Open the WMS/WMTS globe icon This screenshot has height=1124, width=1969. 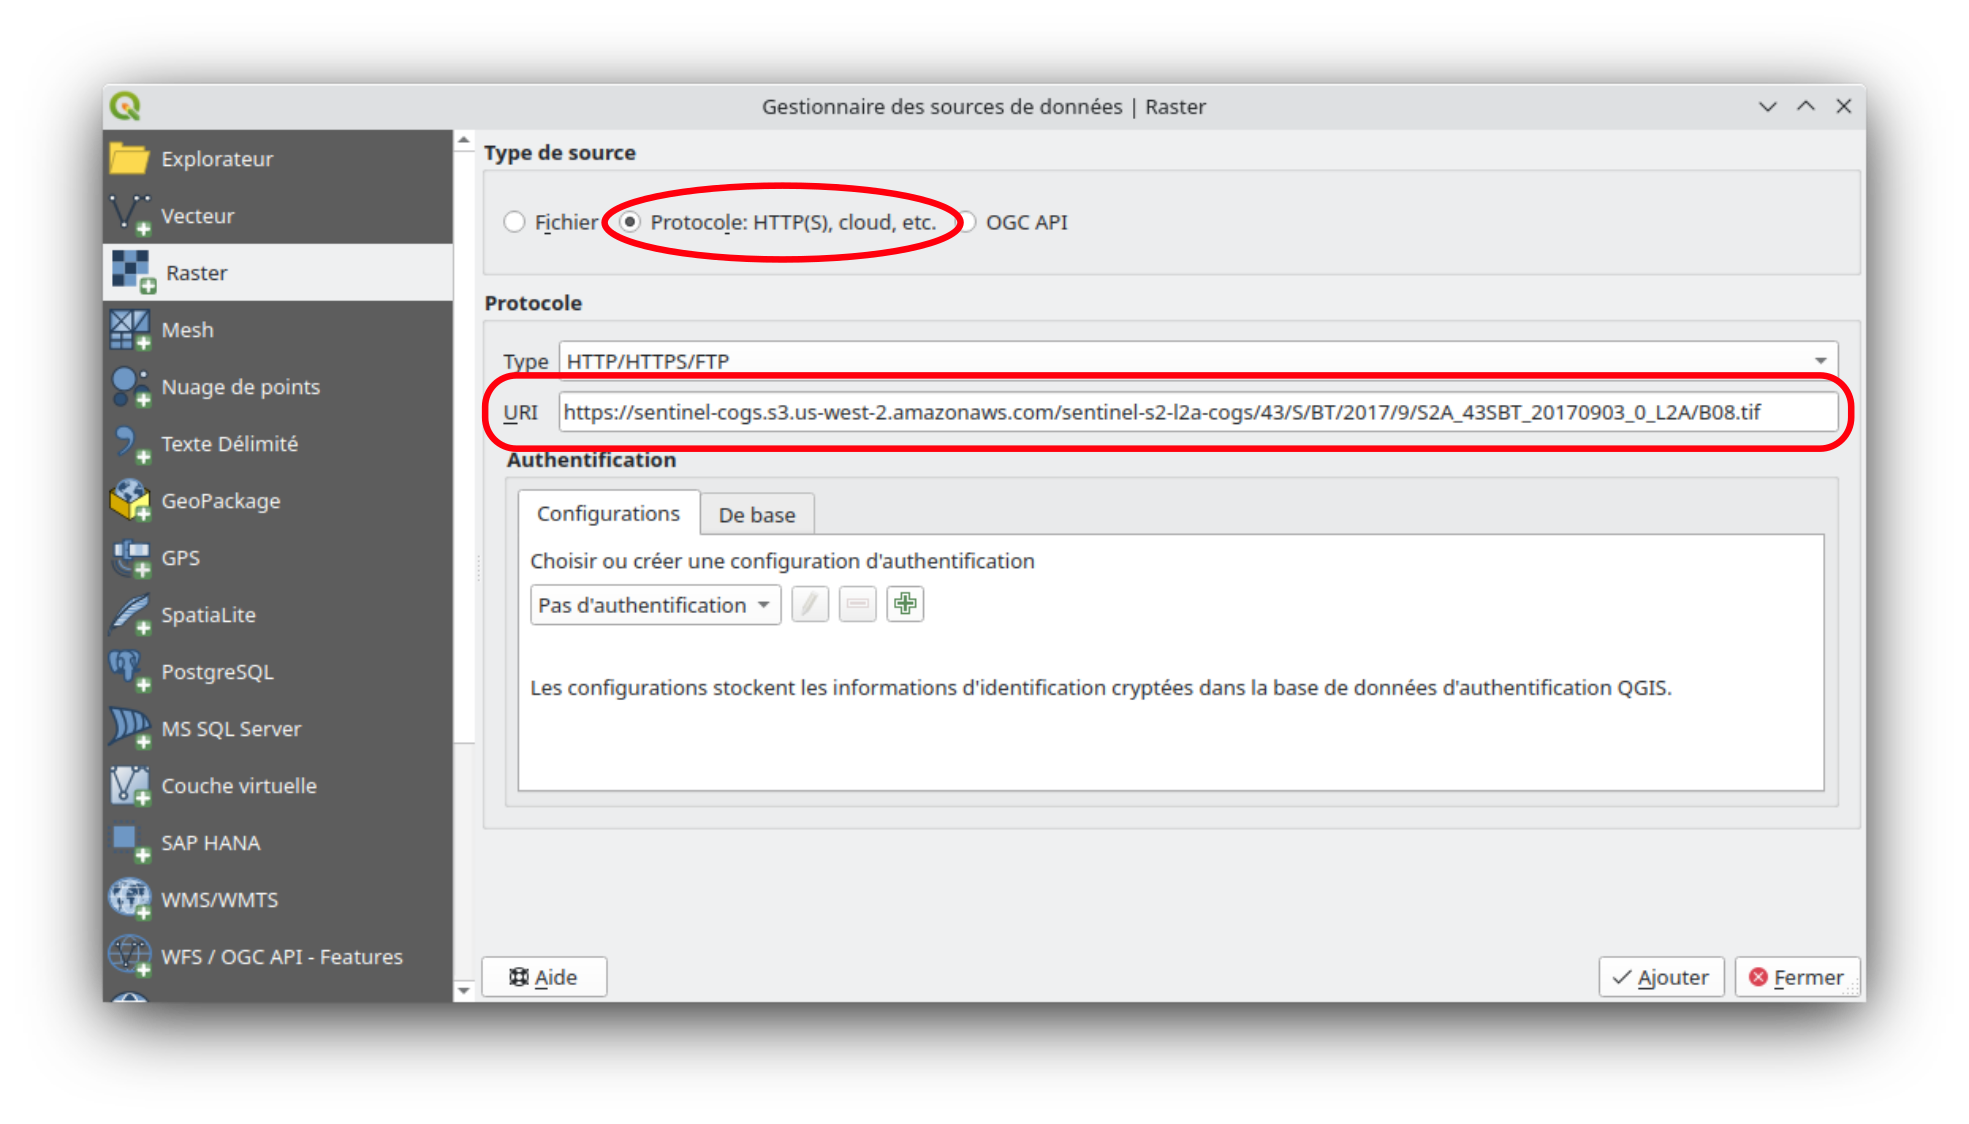129,899
